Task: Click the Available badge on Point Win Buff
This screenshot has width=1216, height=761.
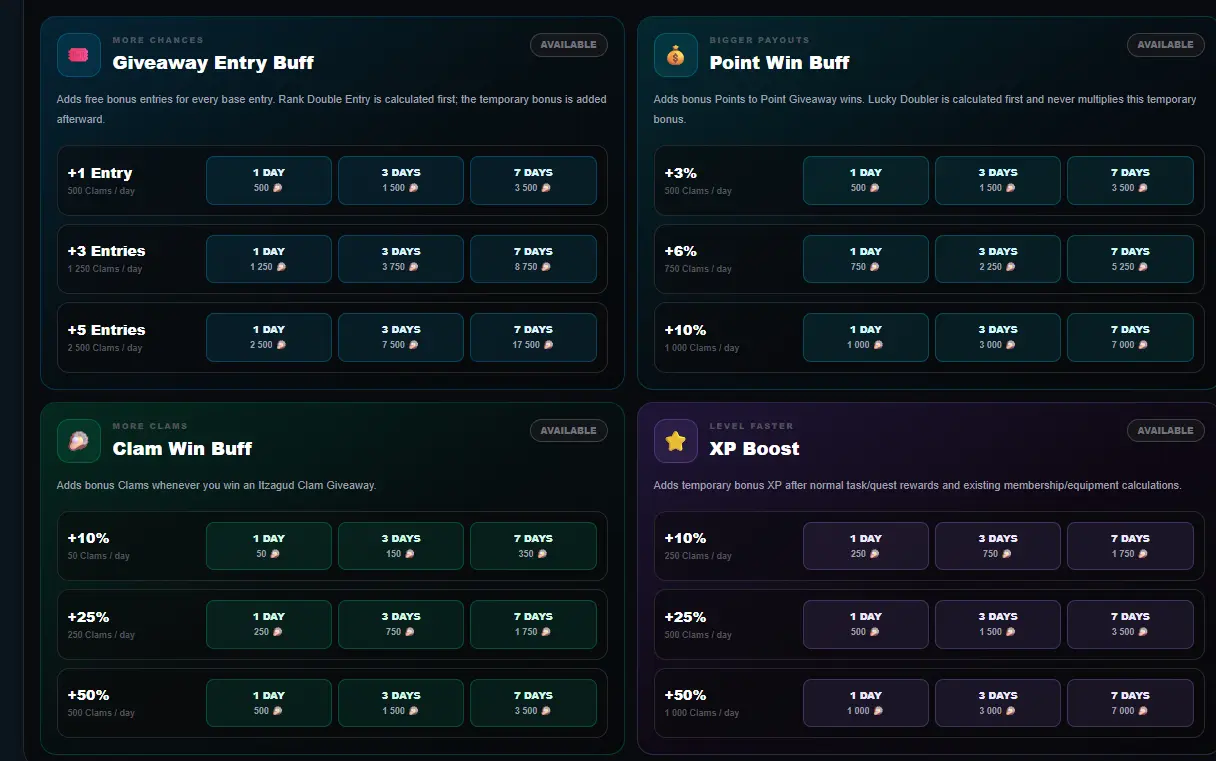Action: [x=1166, y=45]
